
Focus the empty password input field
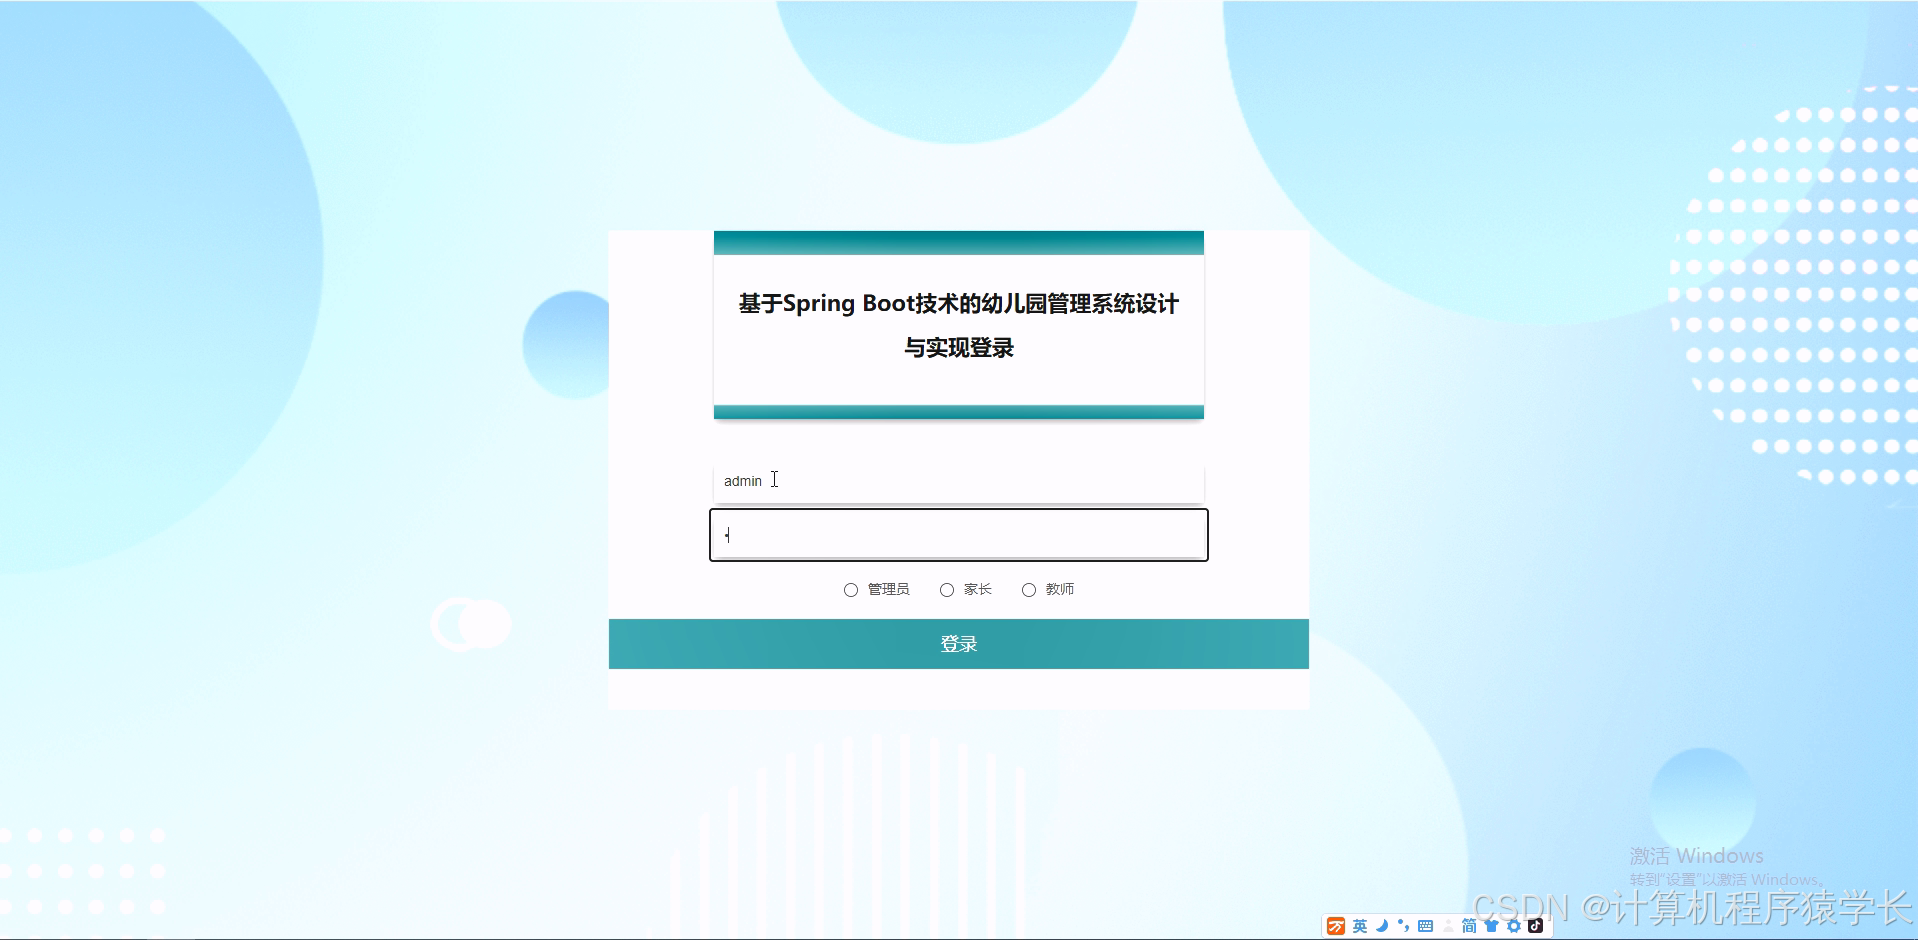(957, 535)
